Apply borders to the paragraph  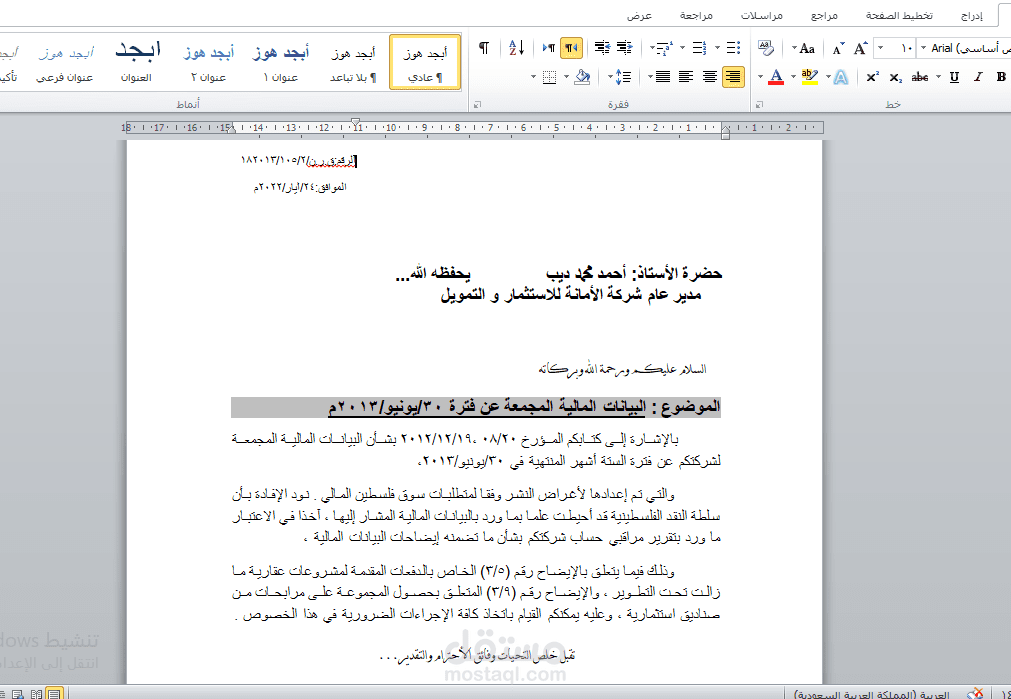coord(549,77)
